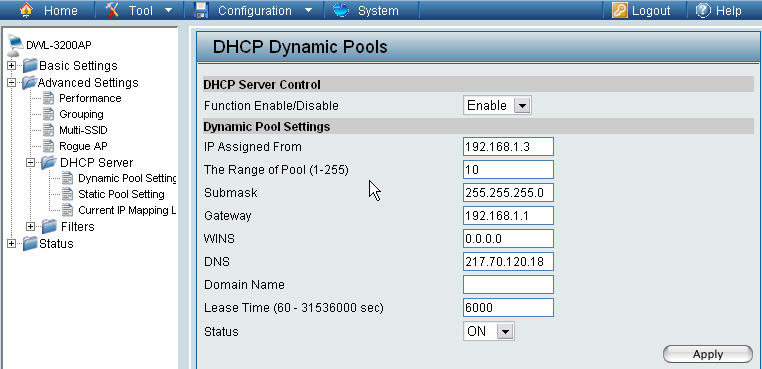
Task: Click the Configuration floppy disk icon
Action: 200,10
